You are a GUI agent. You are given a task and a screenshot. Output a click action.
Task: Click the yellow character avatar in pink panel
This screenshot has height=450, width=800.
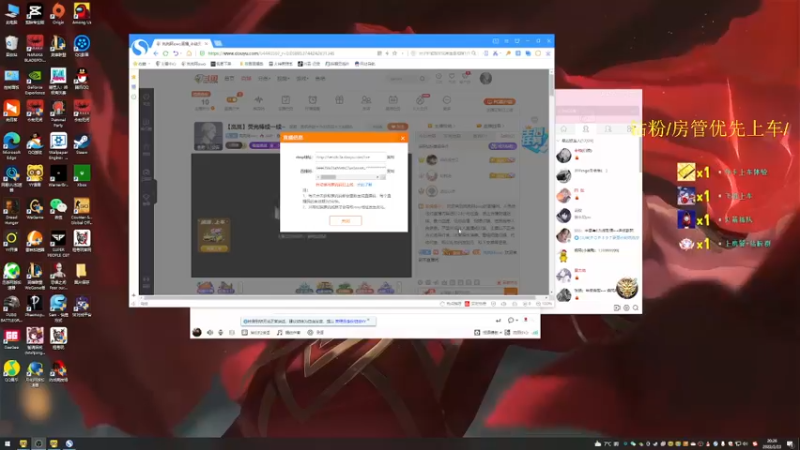563,256
